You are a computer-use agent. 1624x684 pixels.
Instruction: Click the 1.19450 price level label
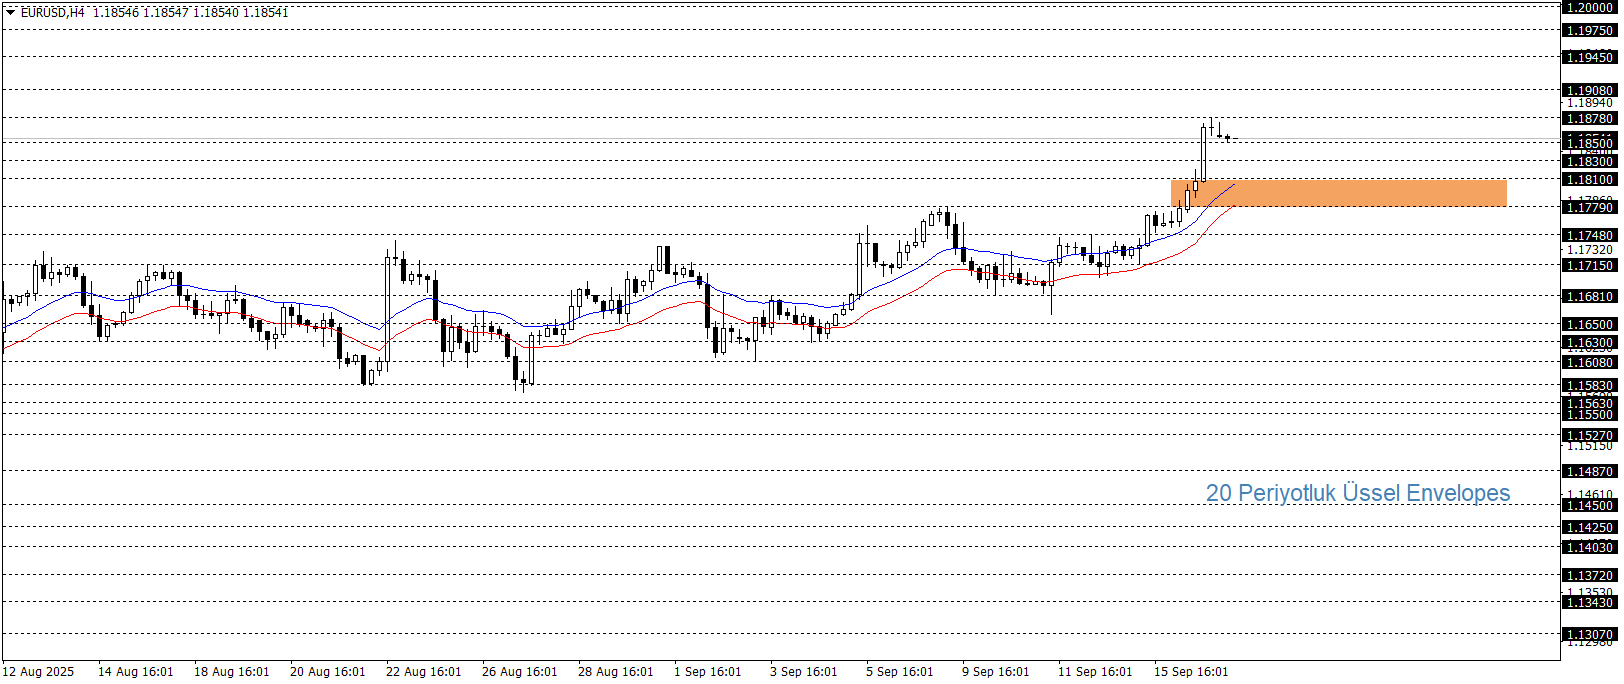pos(1589,57)
